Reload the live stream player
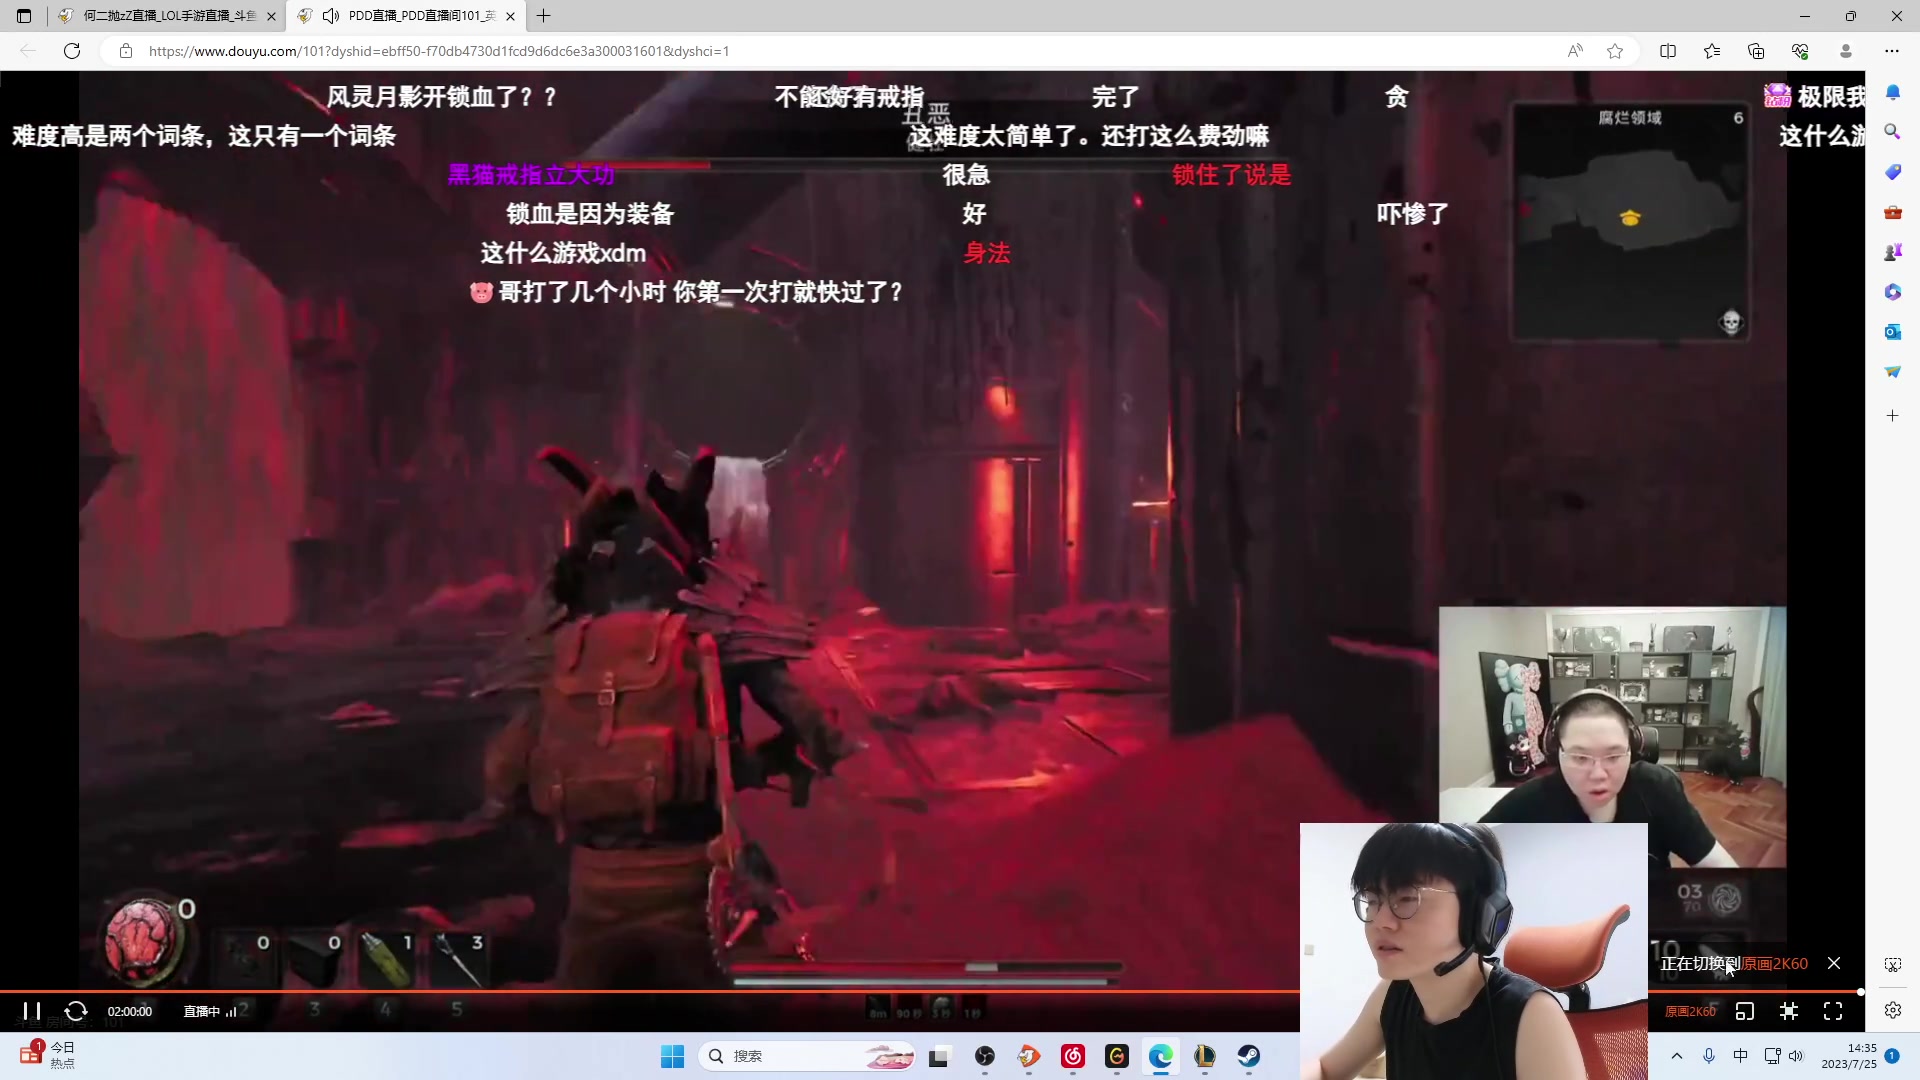The image size is (1920, 1080). pos(76,1011)
